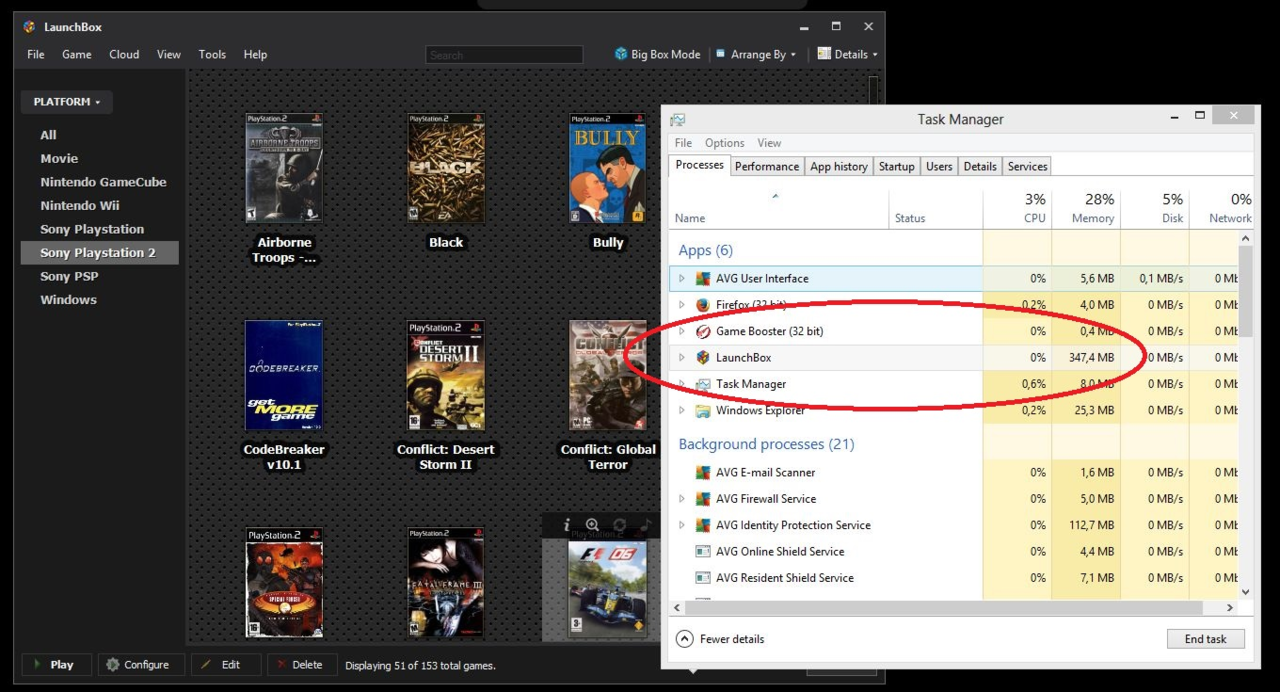1280x692 pixels.
Task: Click the Delete button
Action: 302,664
